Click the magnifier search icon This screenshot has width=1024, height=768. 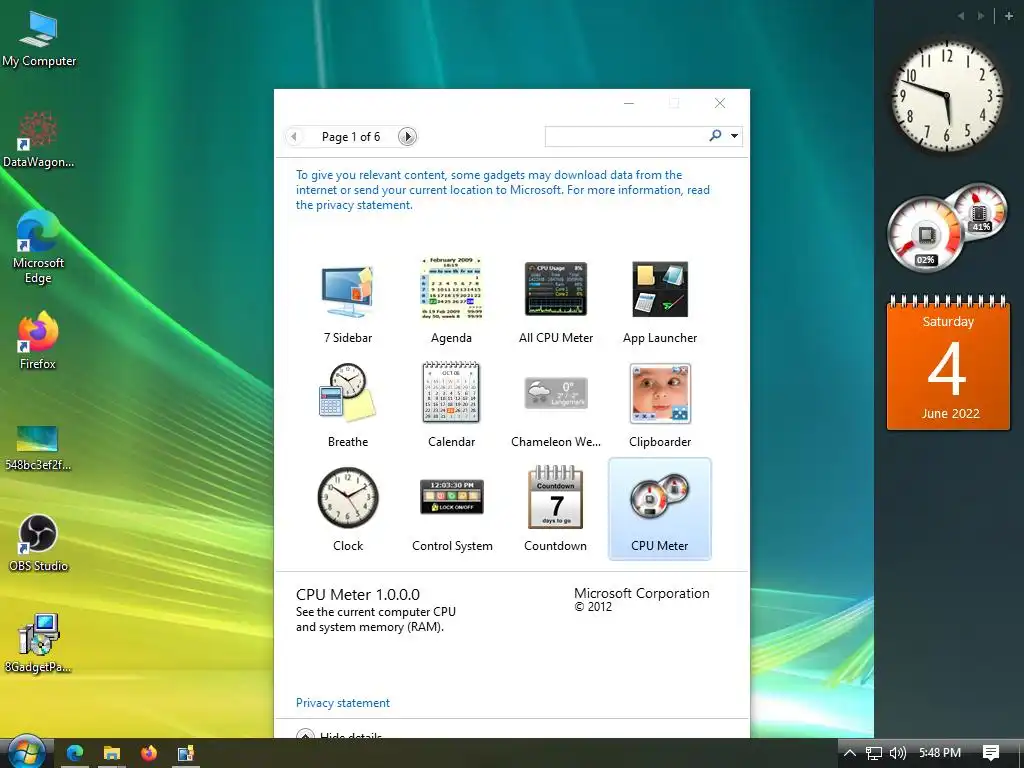(x=715, y=135)
